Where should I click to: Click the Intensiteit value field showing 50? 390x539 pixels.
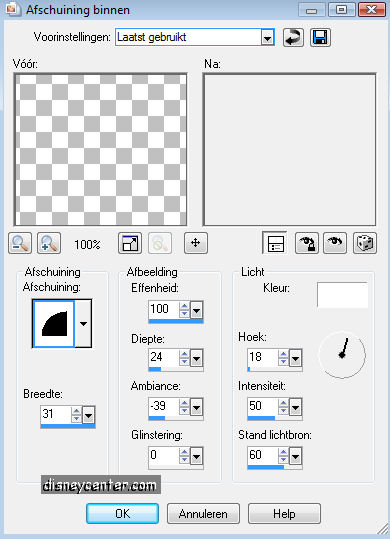(263, 407)
